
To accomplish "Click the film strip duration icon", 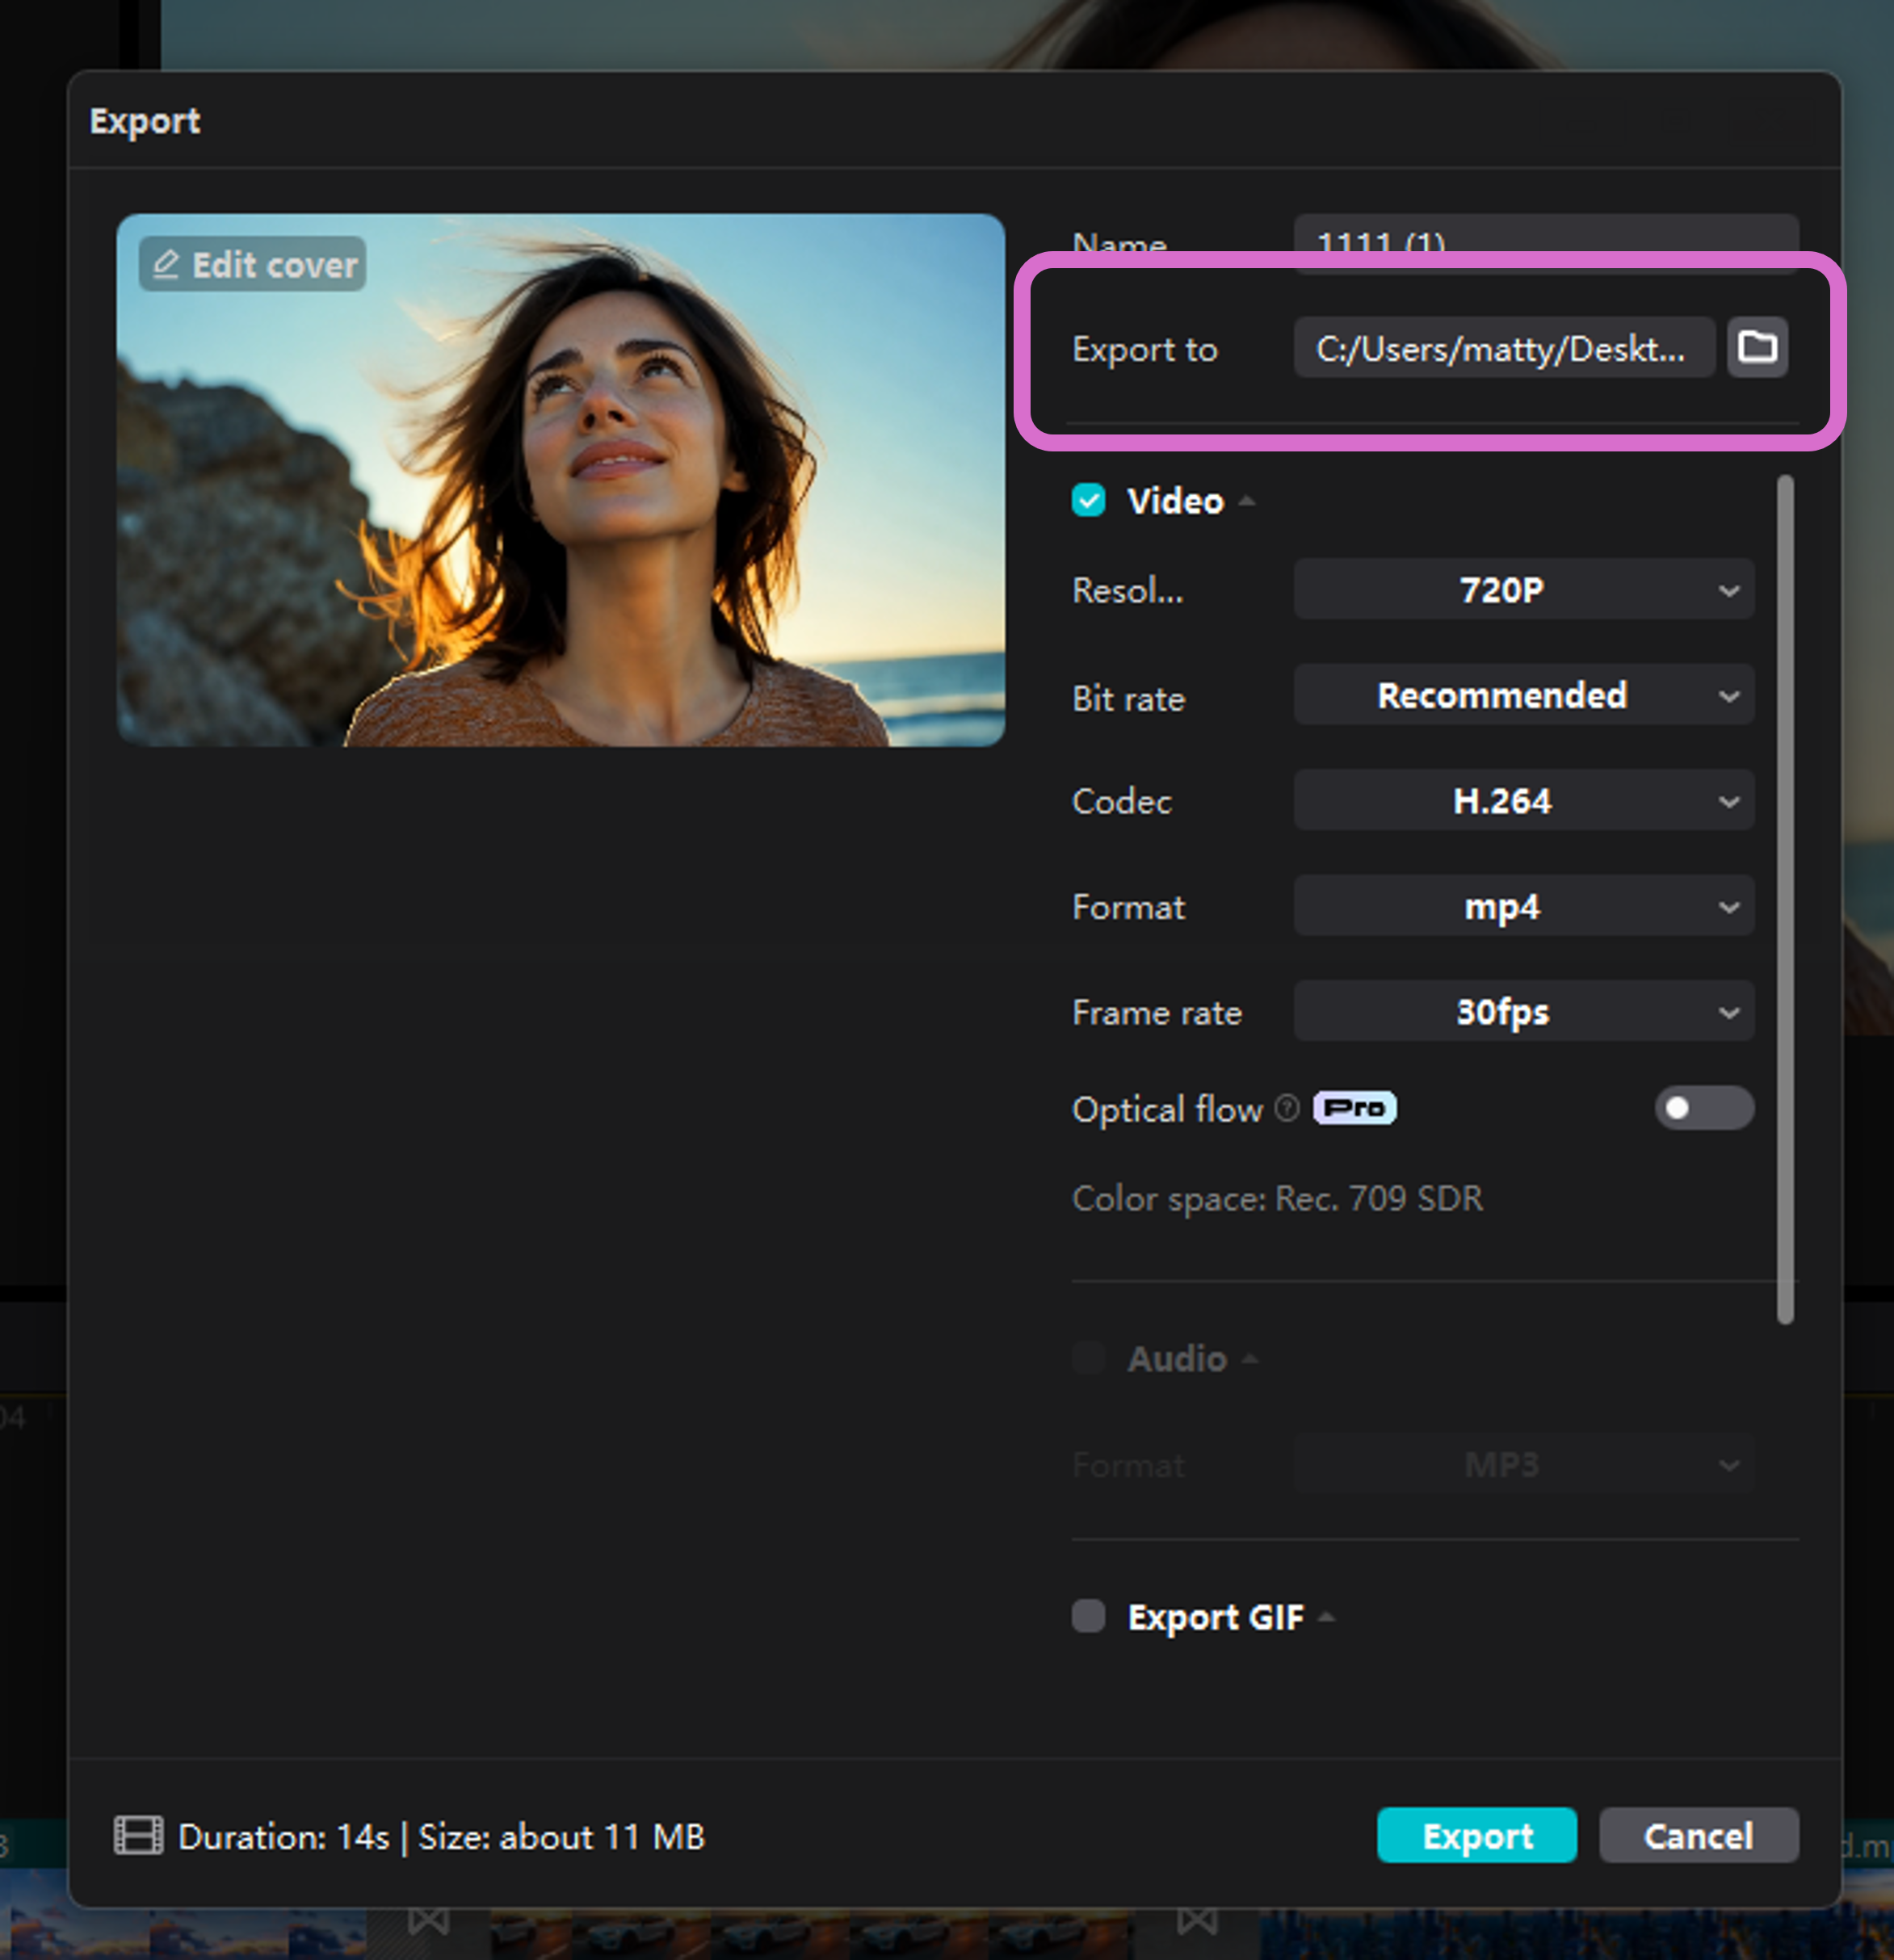I will click(138, 1836).
